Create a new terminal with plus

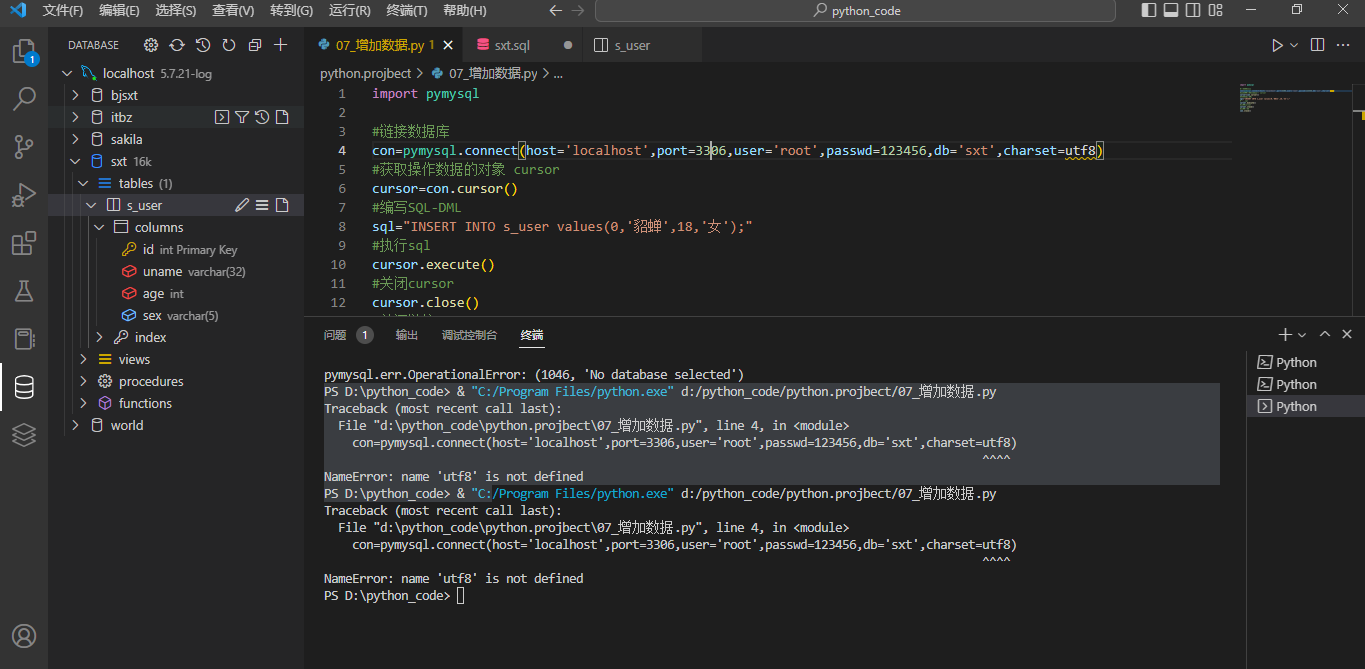1285,335
